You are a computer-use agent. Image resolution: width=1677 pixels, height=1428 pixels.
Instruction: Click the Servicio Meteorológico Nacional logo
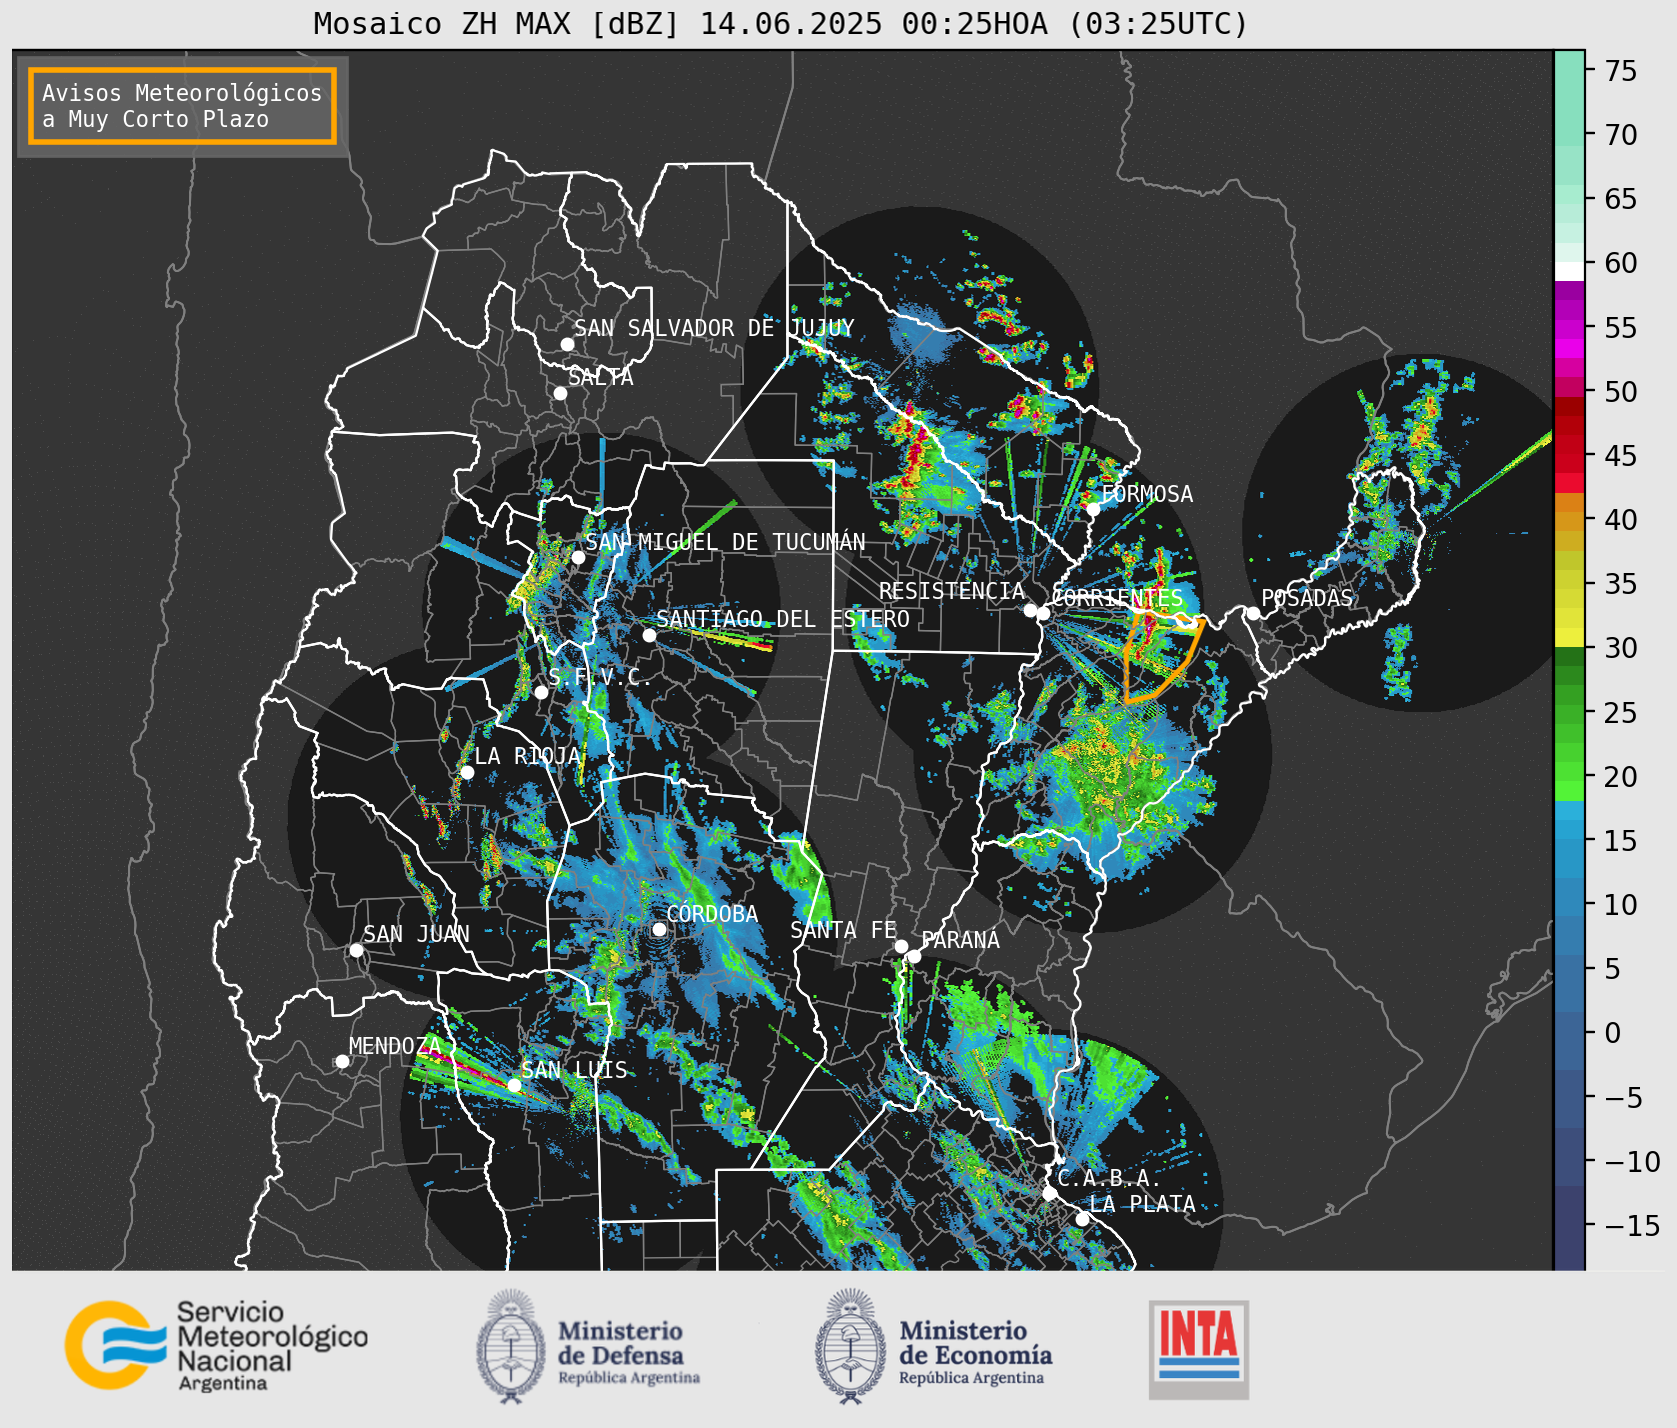217,1345
